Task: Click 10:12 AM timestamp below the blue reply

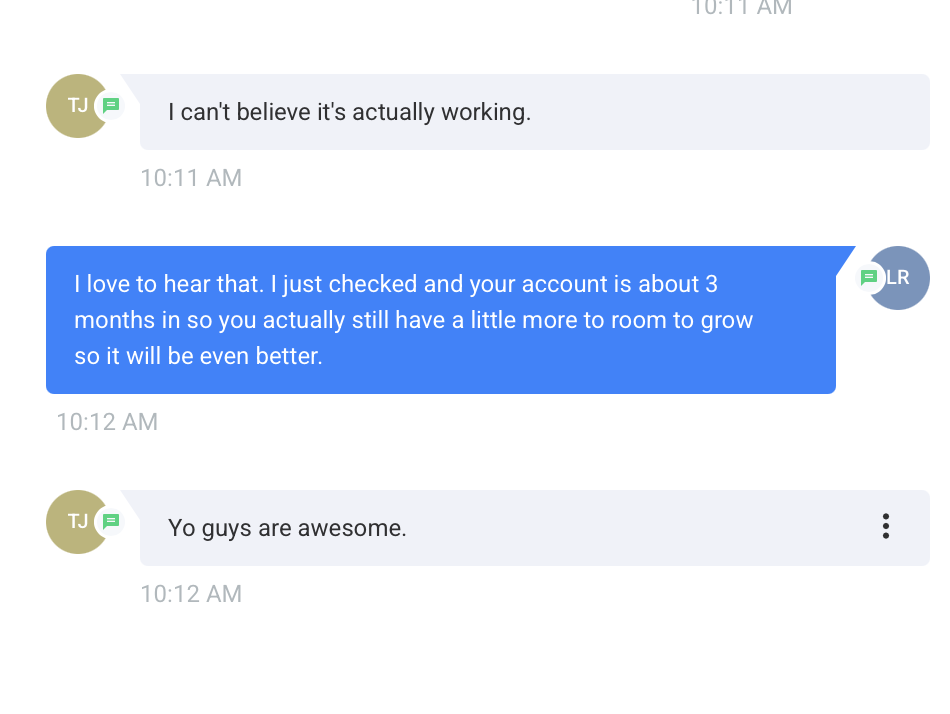Action: click(107, 422)
